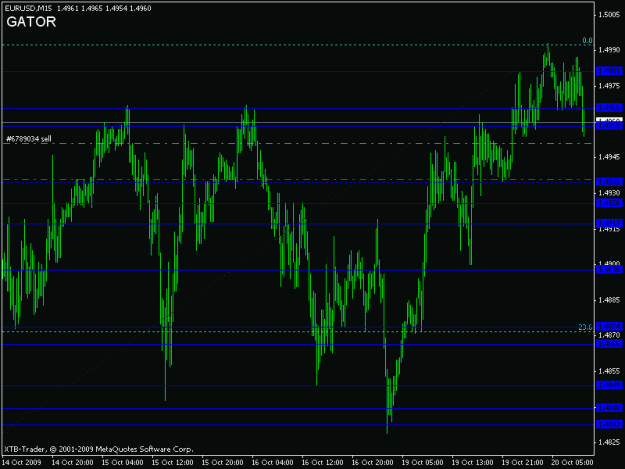Click the 1.5005 price scale value
This screenshot has height=469, width=625.
click(x=609, y=15)
